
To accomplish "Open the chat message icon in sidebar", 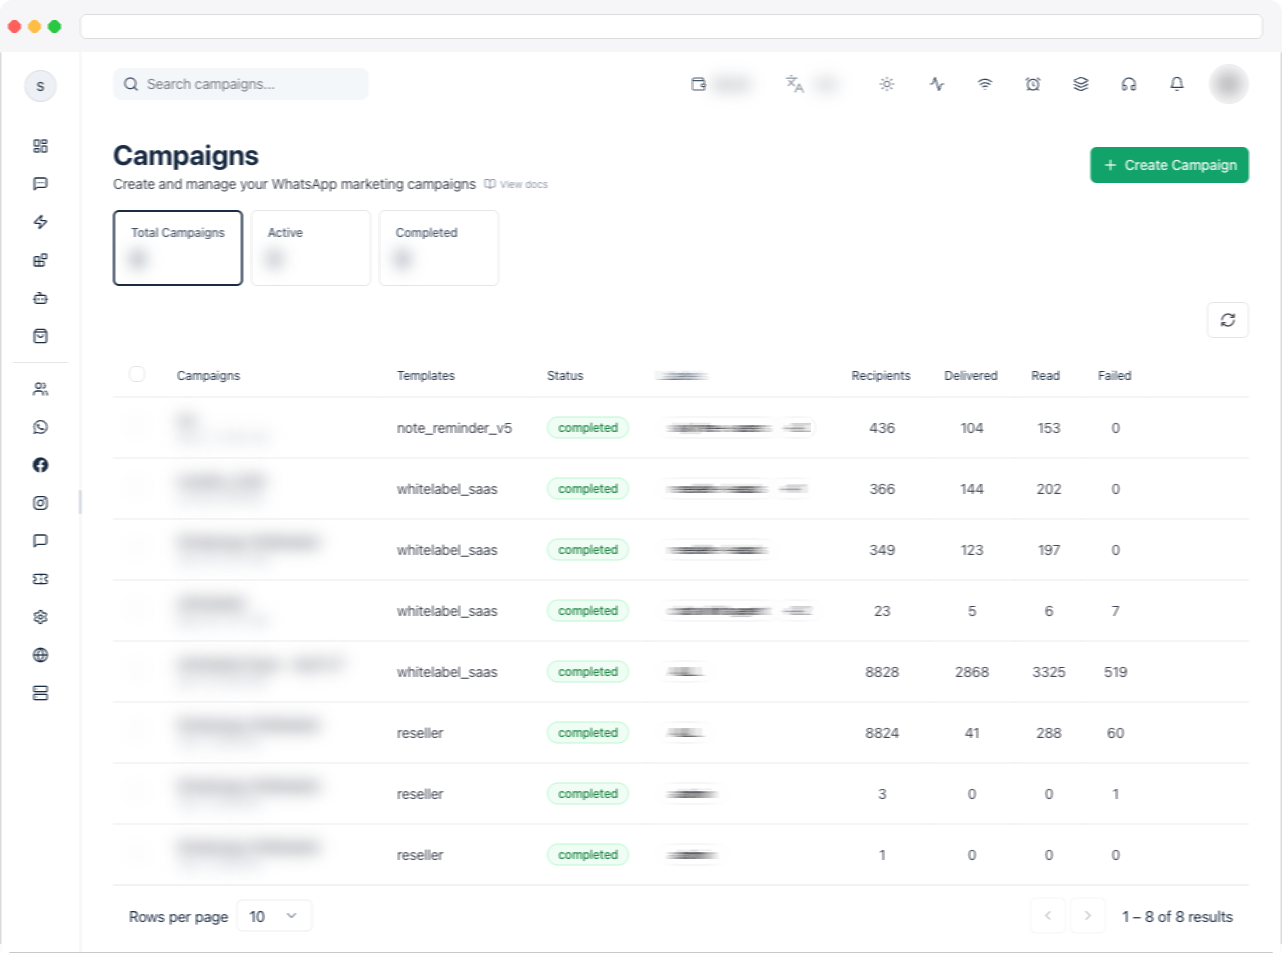I will pos(40,184).
